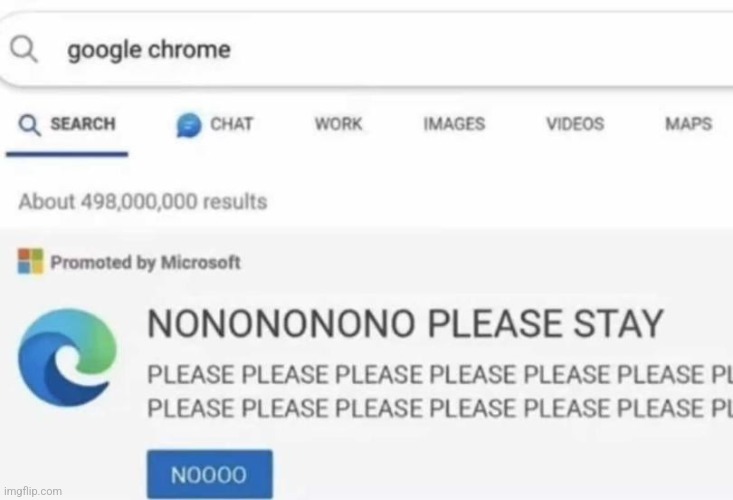Viewport: 733px width, 500px height.
Task: Select the SEARCH tab label
Action: pos(82,124)
